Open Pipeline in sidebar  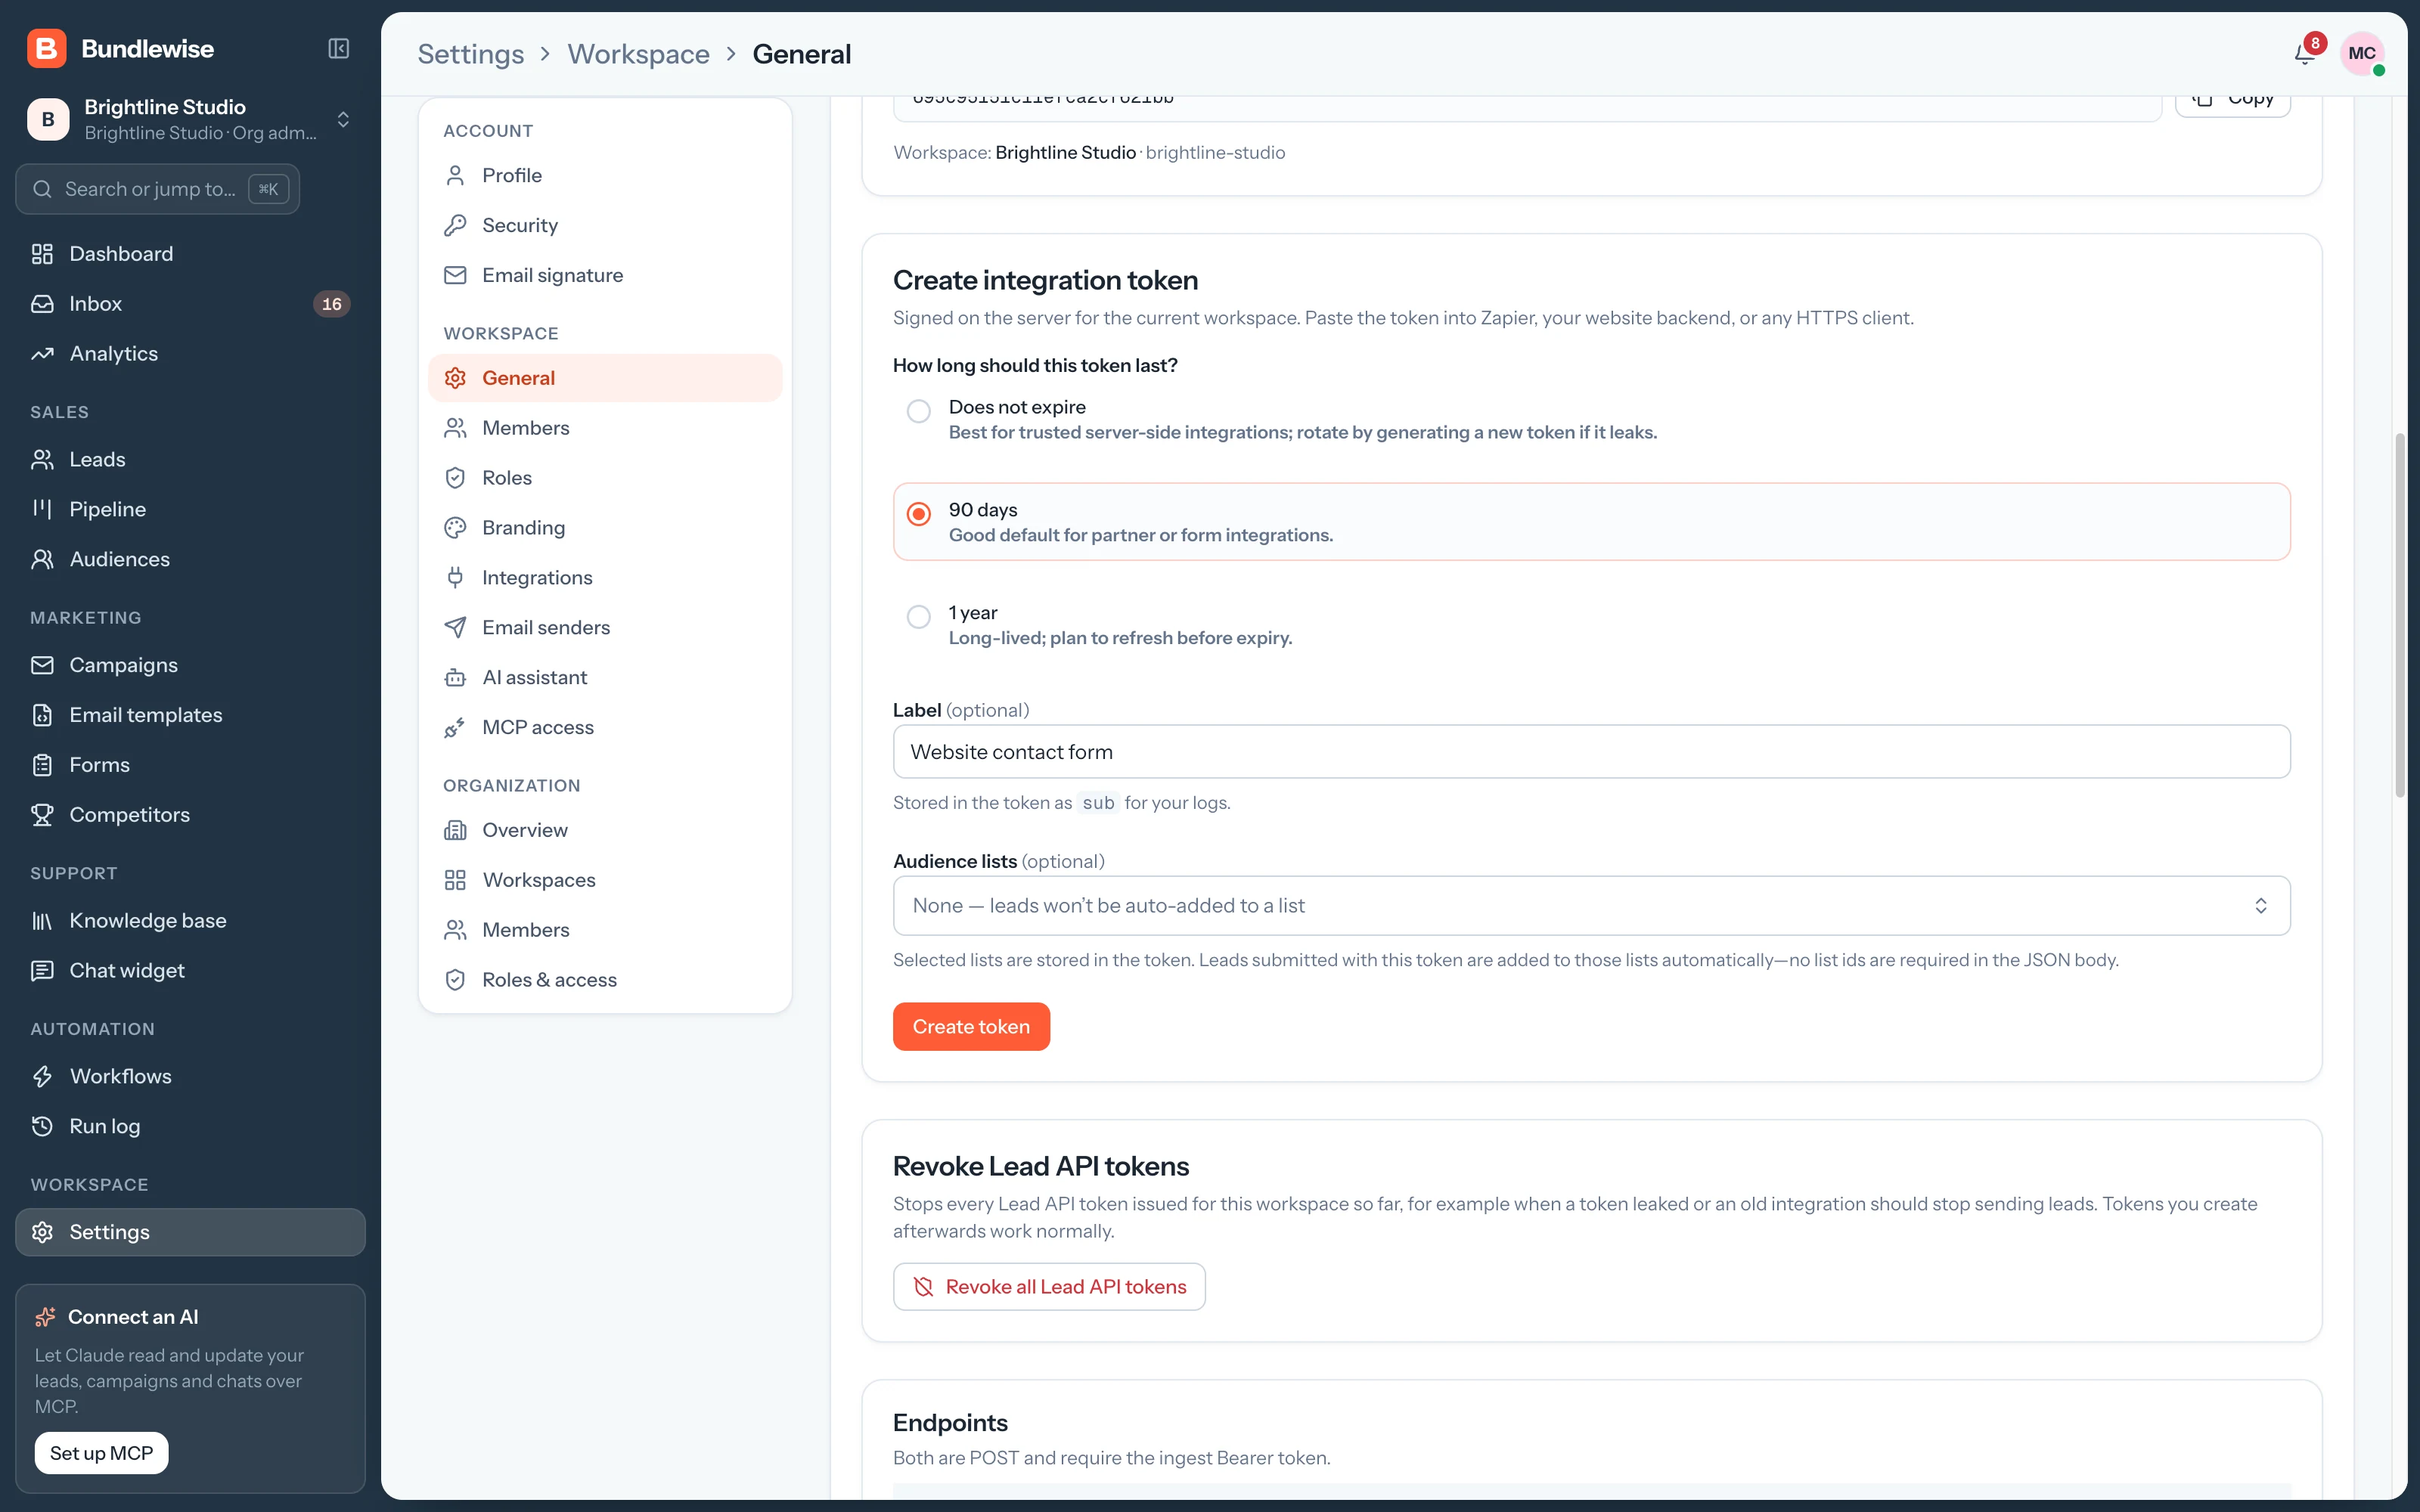[x=190, y=509]
